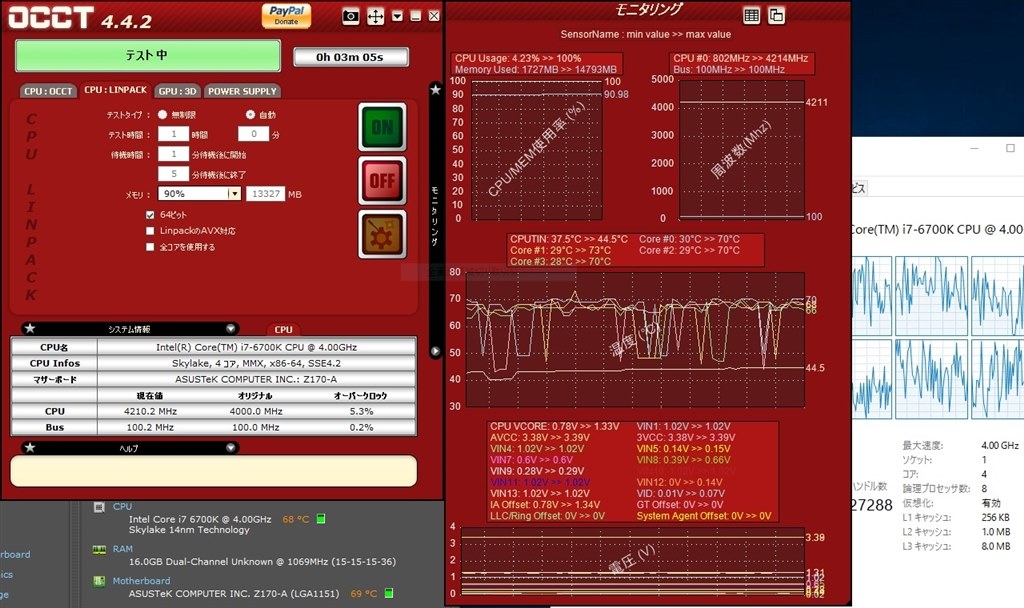Stop the test with the red OFF button

click(x=382, y=180)
